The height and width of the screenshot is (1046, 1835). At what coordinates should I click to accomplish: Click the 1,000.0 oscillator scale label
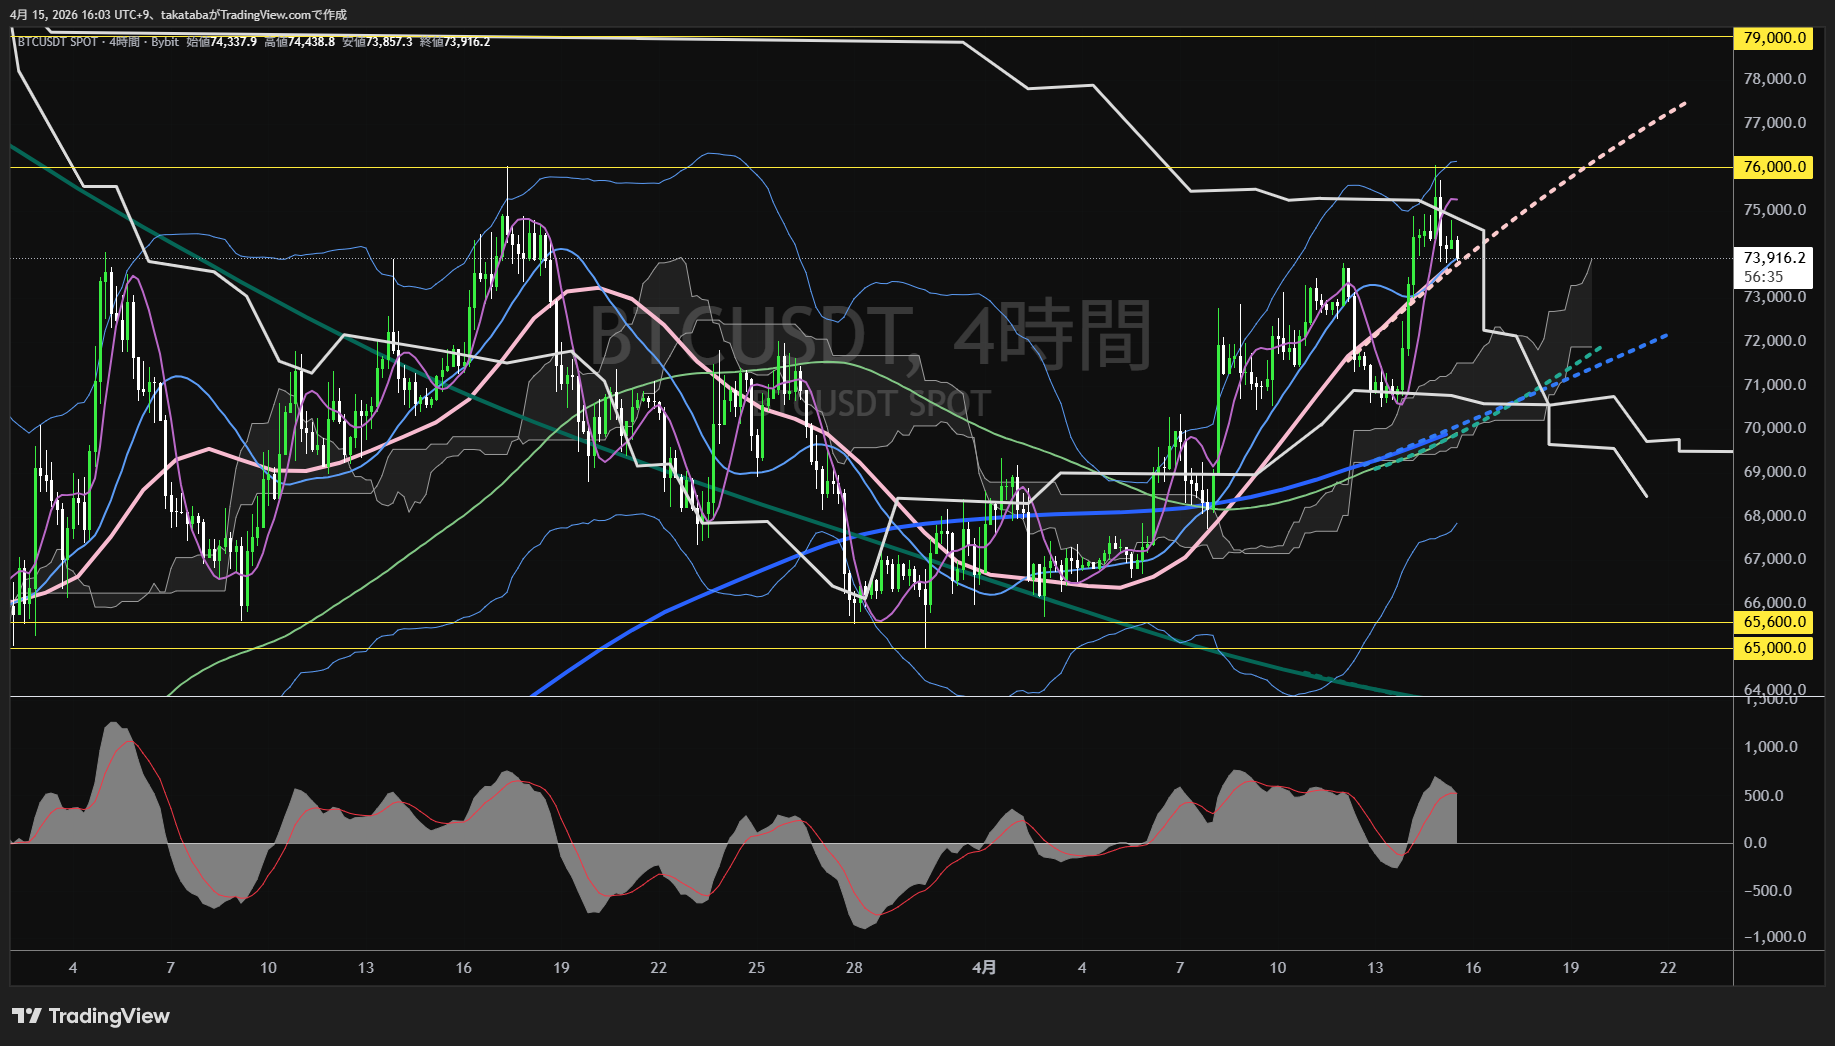pyautogui.click(x=1770, y=747)
